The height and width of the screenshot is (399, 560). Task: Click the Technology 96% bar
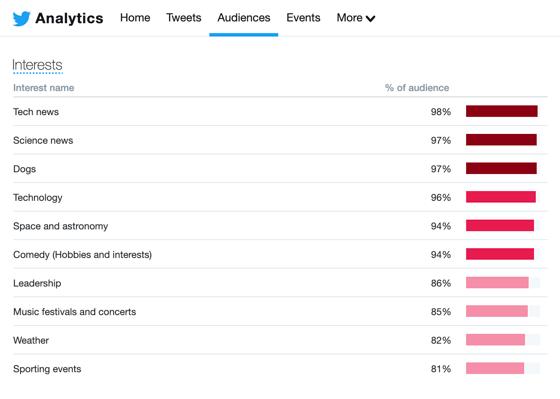[x=501, y=197]
